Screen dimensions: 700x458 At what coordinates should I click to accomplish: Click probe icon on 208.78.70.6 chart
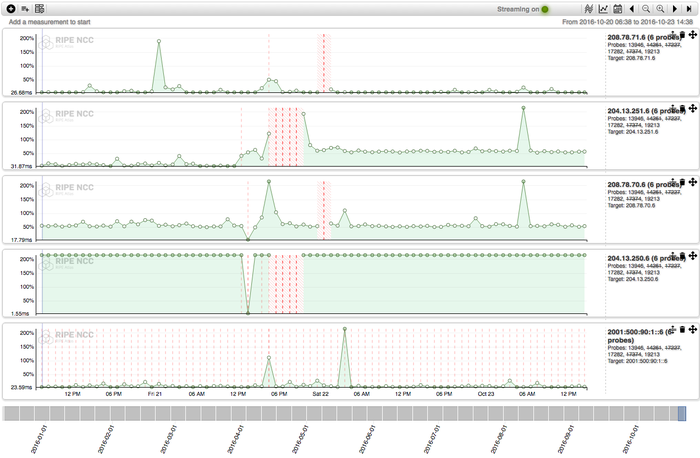pos(673,182)
